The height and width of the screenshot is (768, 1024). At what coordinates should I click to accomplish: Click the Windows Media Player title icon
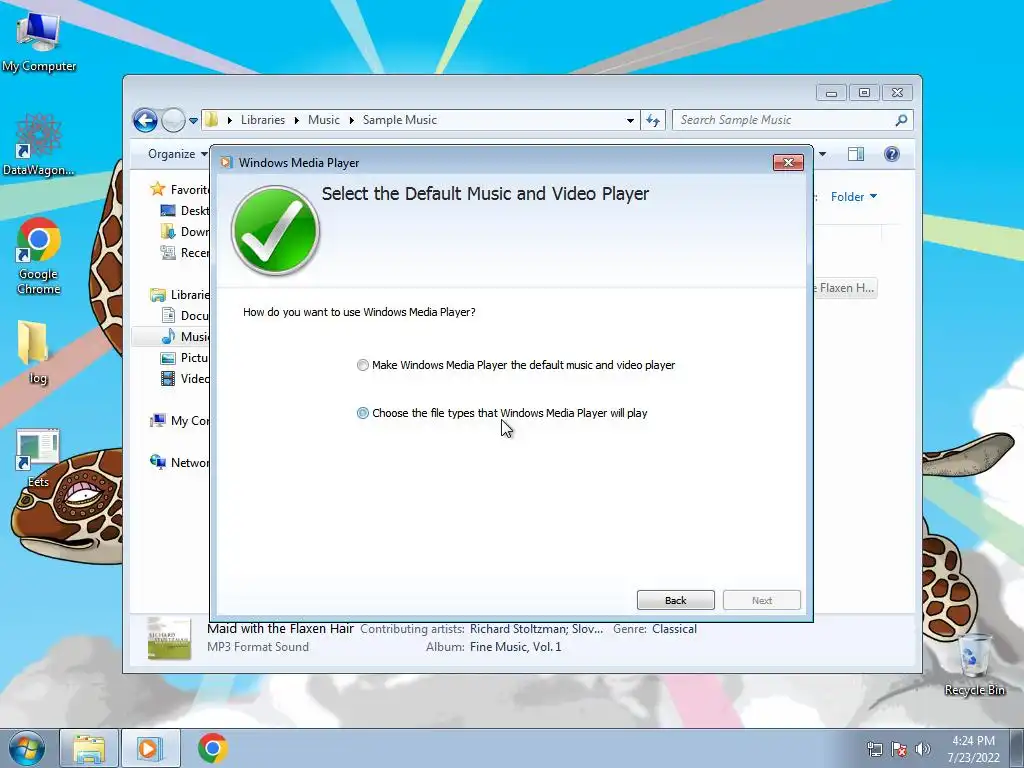click(x=226, y=163)
